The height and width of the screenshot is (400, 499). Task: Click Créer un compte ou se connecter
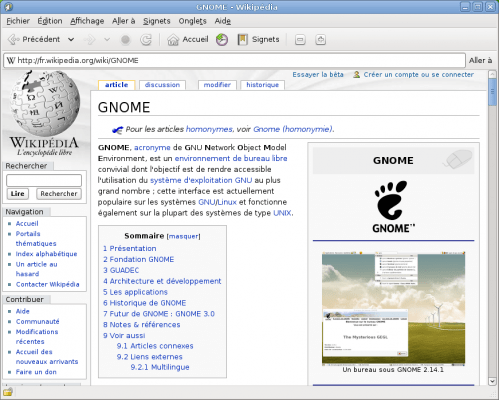[419, 75]
